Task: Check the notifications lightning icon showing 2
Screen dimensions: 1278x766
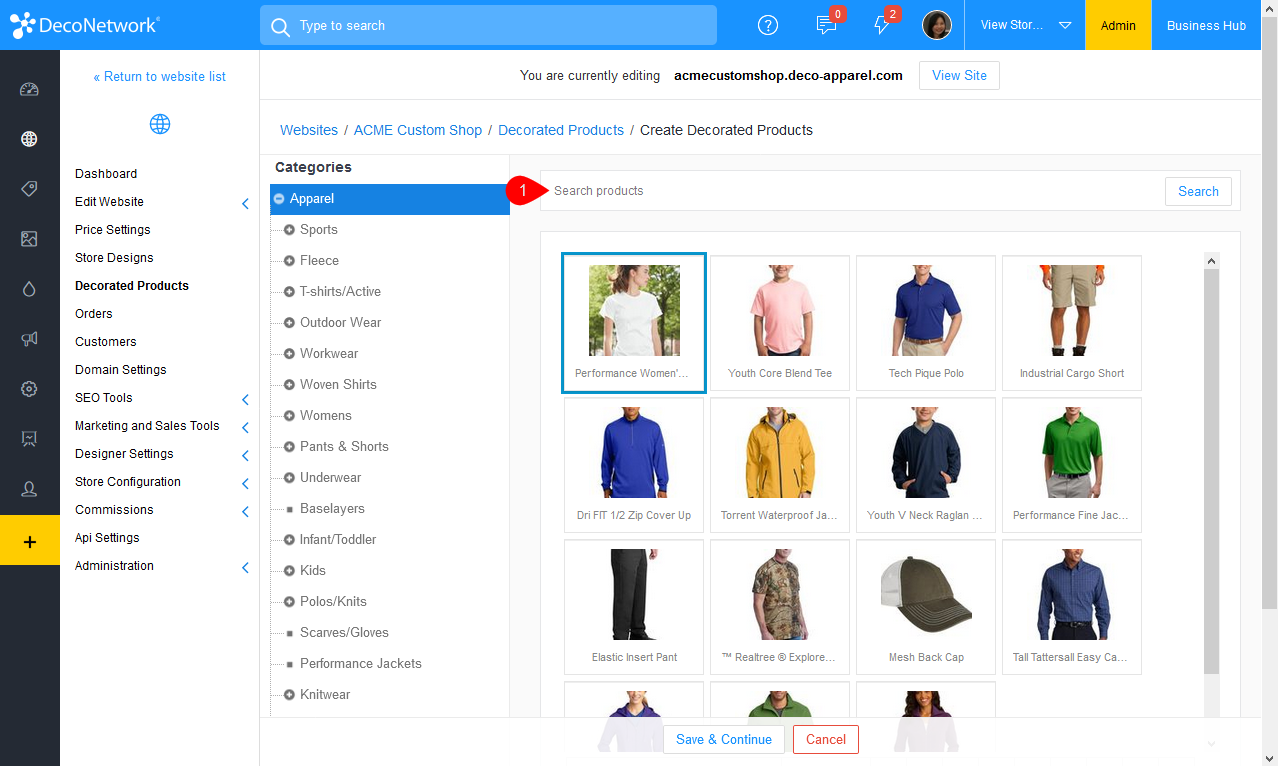Action: [x=881, y=25]
